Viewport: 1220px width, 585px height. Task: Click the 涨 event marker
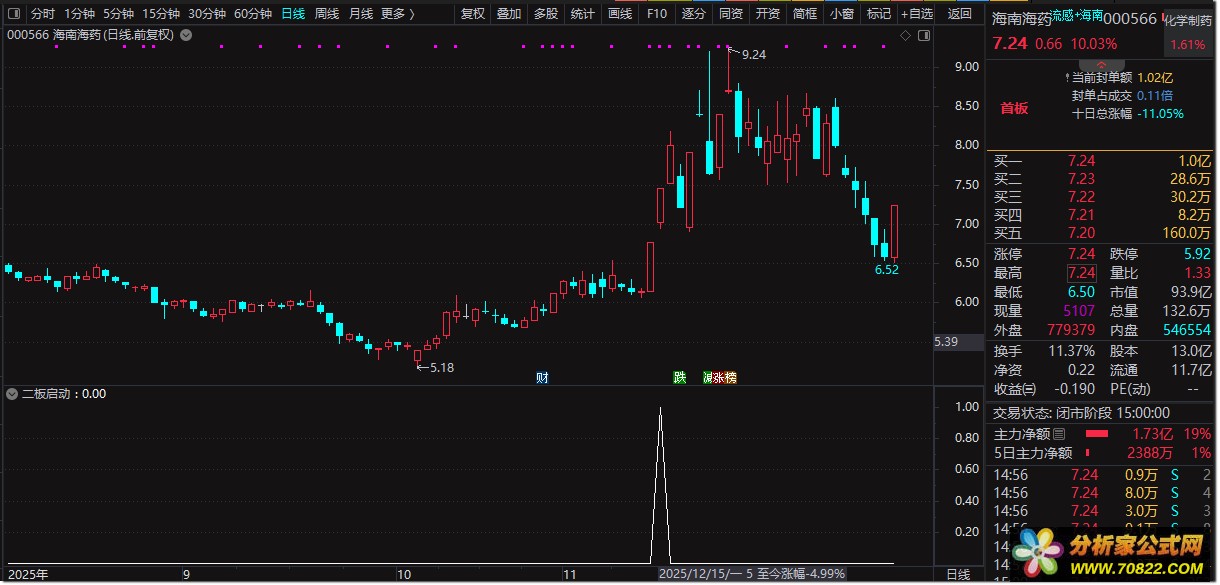coord(716,377)
